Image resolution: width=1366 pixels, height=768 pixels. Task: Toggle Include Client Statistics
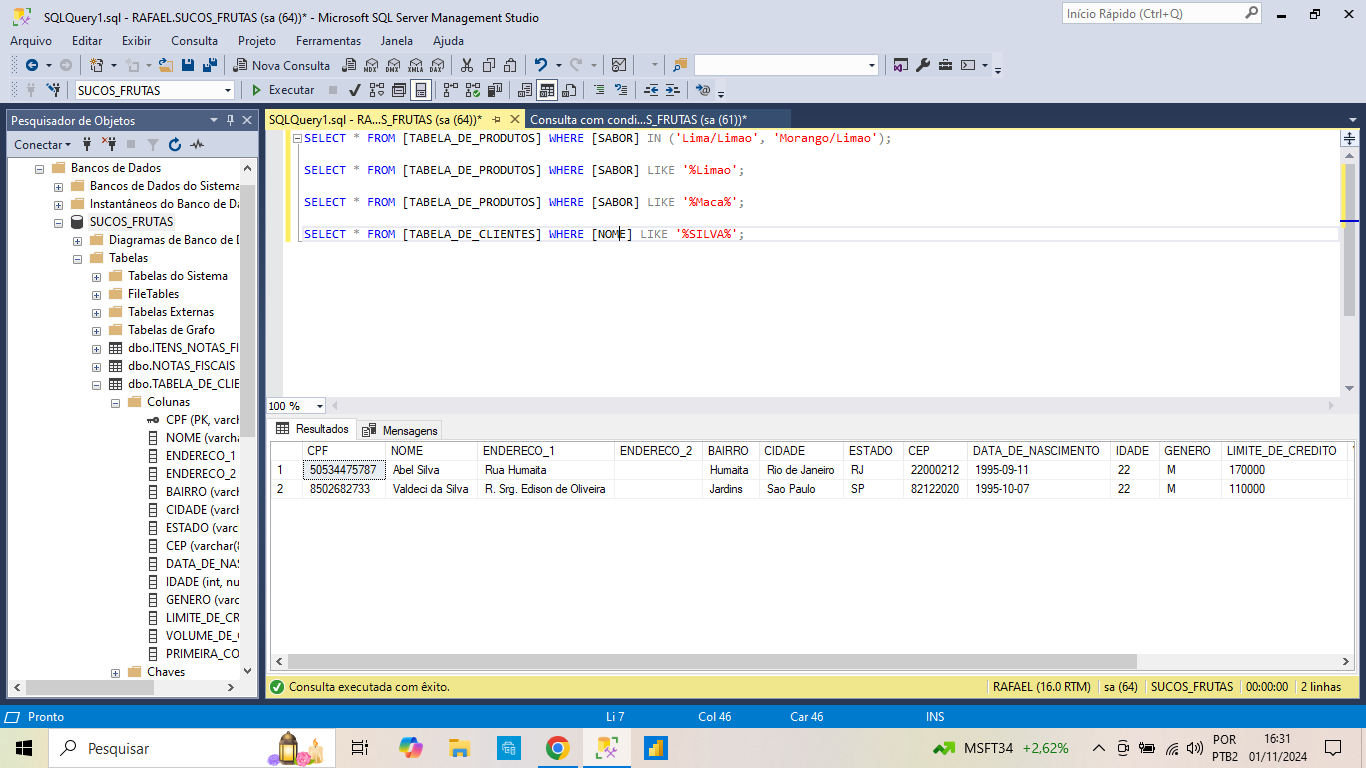point(495,90)
